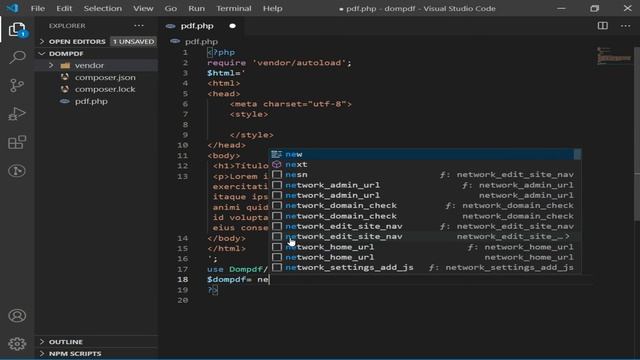
Task: Expand details arrow on network_edit_site_nav suggestion
Action: click(567, 237)
